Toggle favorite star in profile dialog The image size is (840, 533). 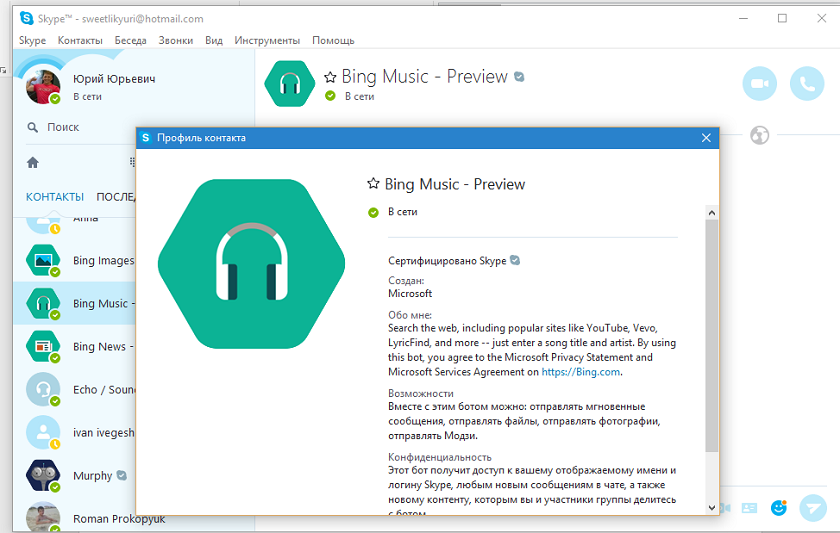pos(373,184)
